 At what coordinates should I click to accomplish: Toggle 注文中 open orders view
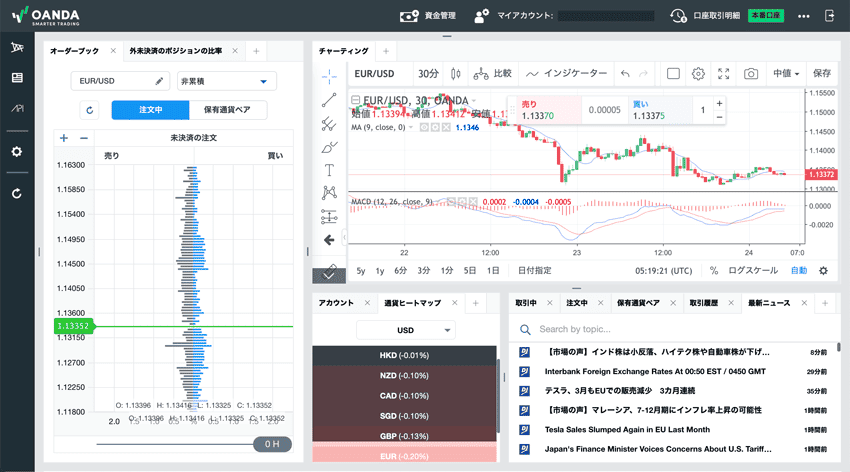tap(151, 110)
